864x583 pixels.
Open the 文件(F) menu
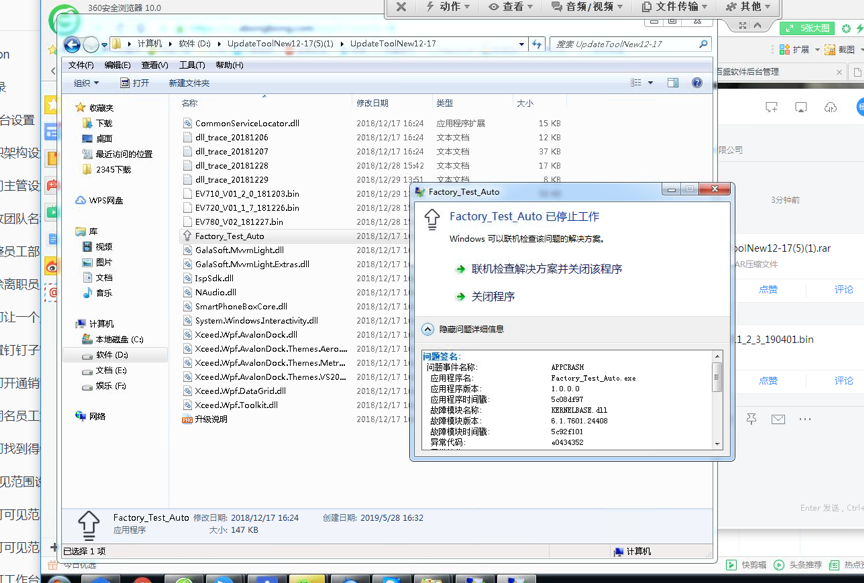(81, 65)
